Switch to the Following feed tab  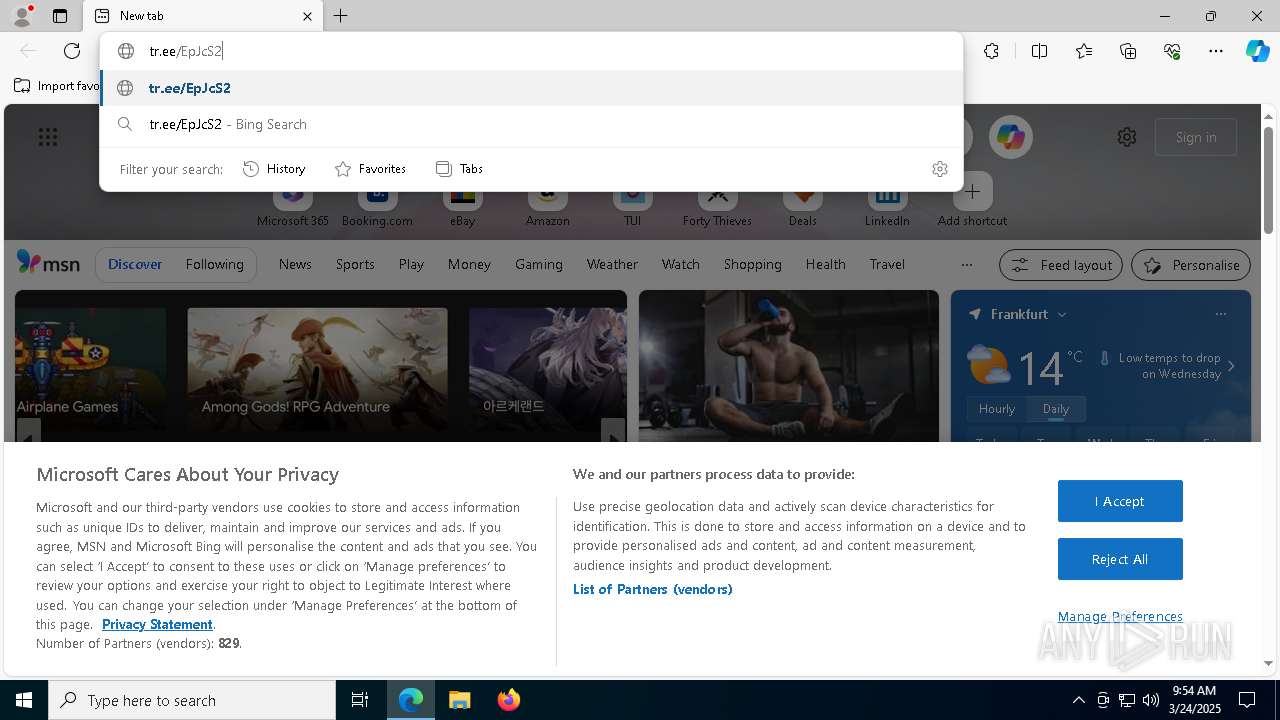click(x=215, y=264)
